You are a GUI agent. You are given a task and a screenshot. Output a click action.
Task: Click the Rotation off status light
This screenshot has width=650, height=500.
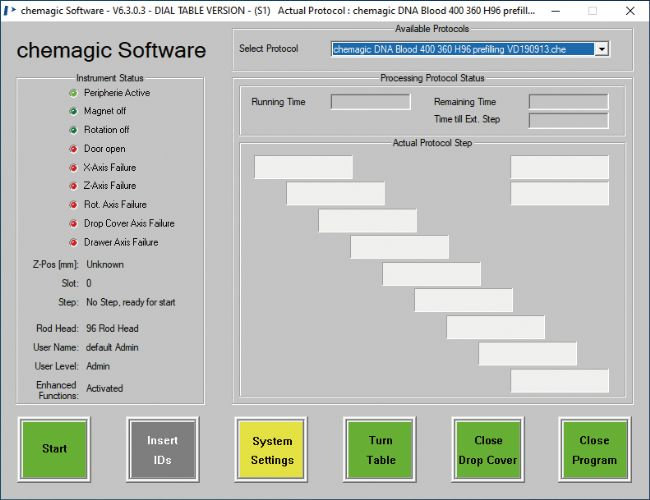pos(73,130)
